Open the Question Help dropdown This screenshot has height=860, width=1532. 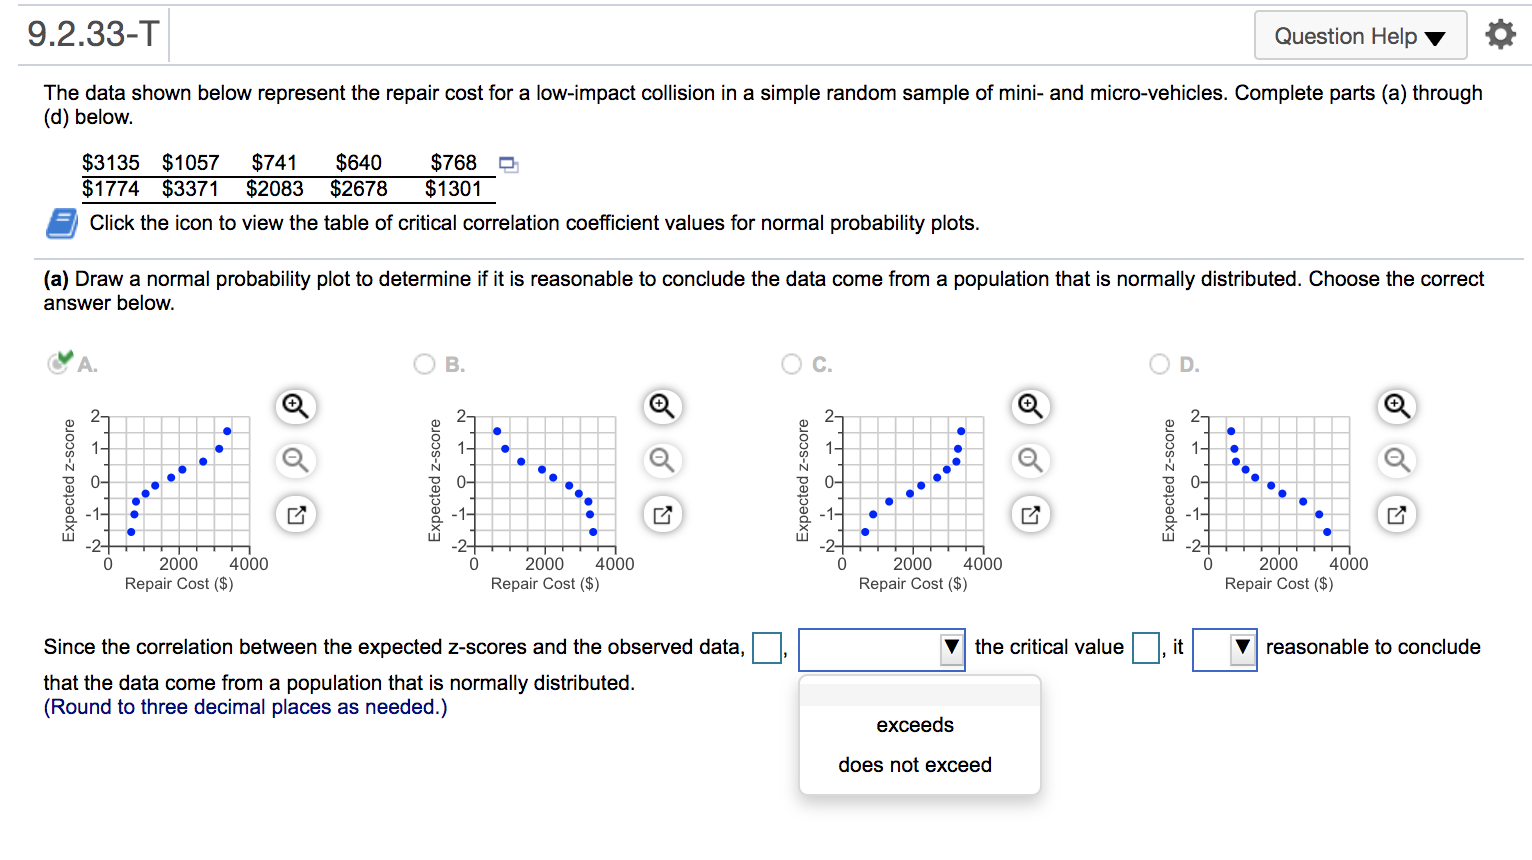click(1359, 35)
